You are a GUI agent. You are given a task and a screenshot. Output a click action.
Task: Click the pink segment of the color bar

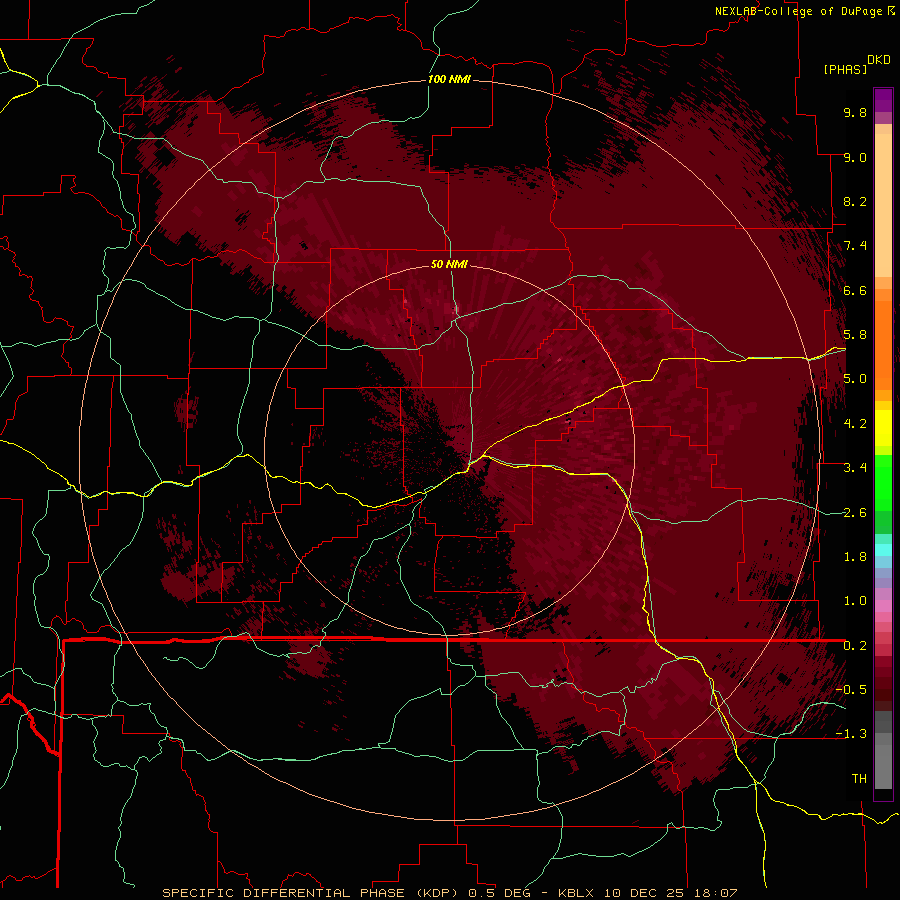(883, 606)
